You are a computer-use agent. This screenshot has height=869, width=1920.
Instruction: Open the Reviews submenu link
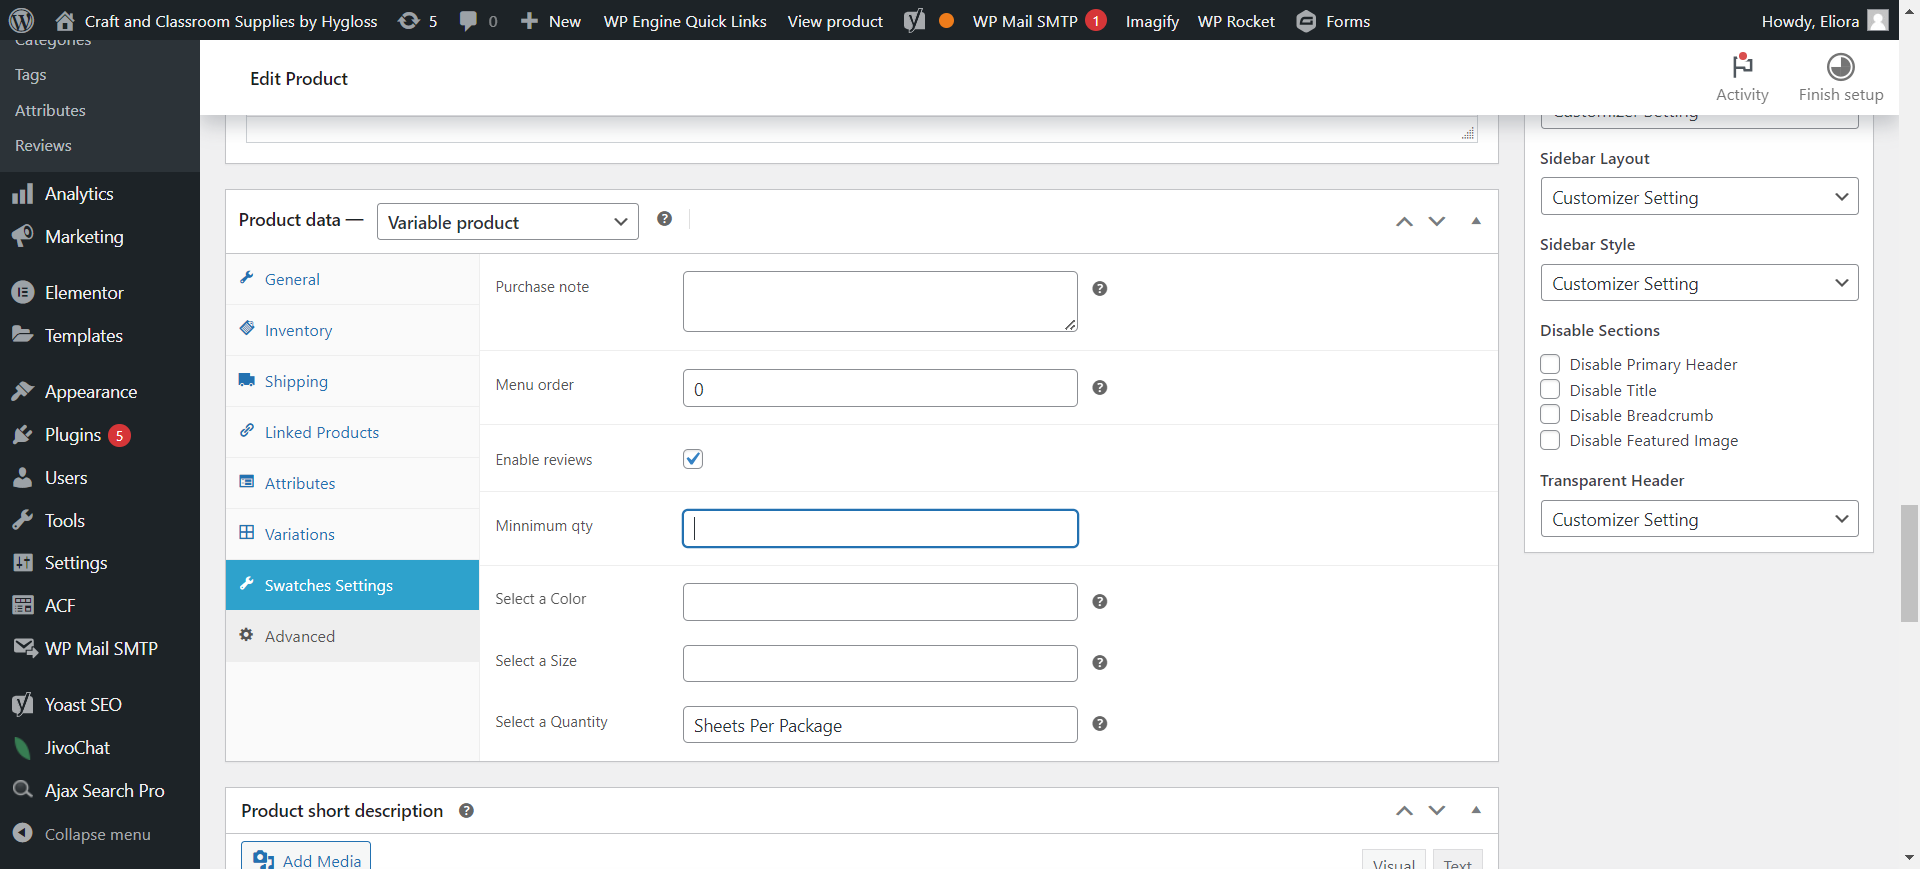(x=43, y=146)
